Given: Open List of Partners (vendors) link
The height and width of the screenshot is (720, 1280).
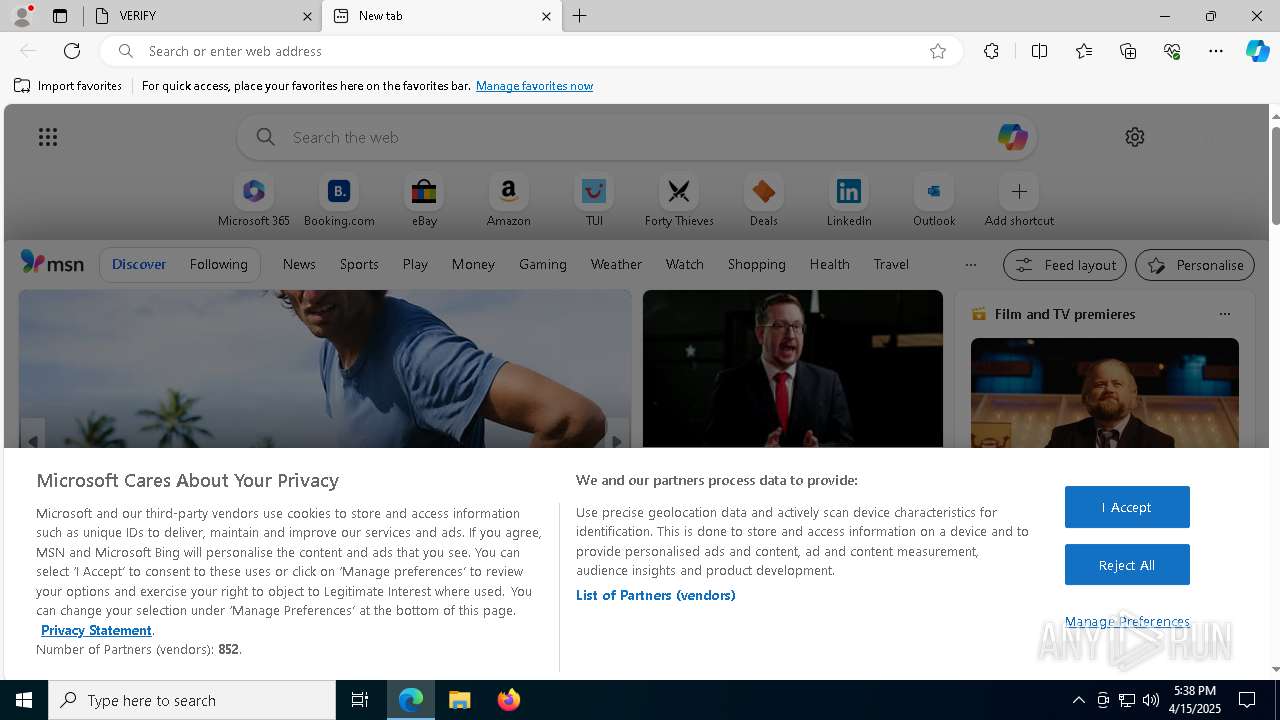Looking at the screenshot, I should pyautogui.click(x=656, y=595).
